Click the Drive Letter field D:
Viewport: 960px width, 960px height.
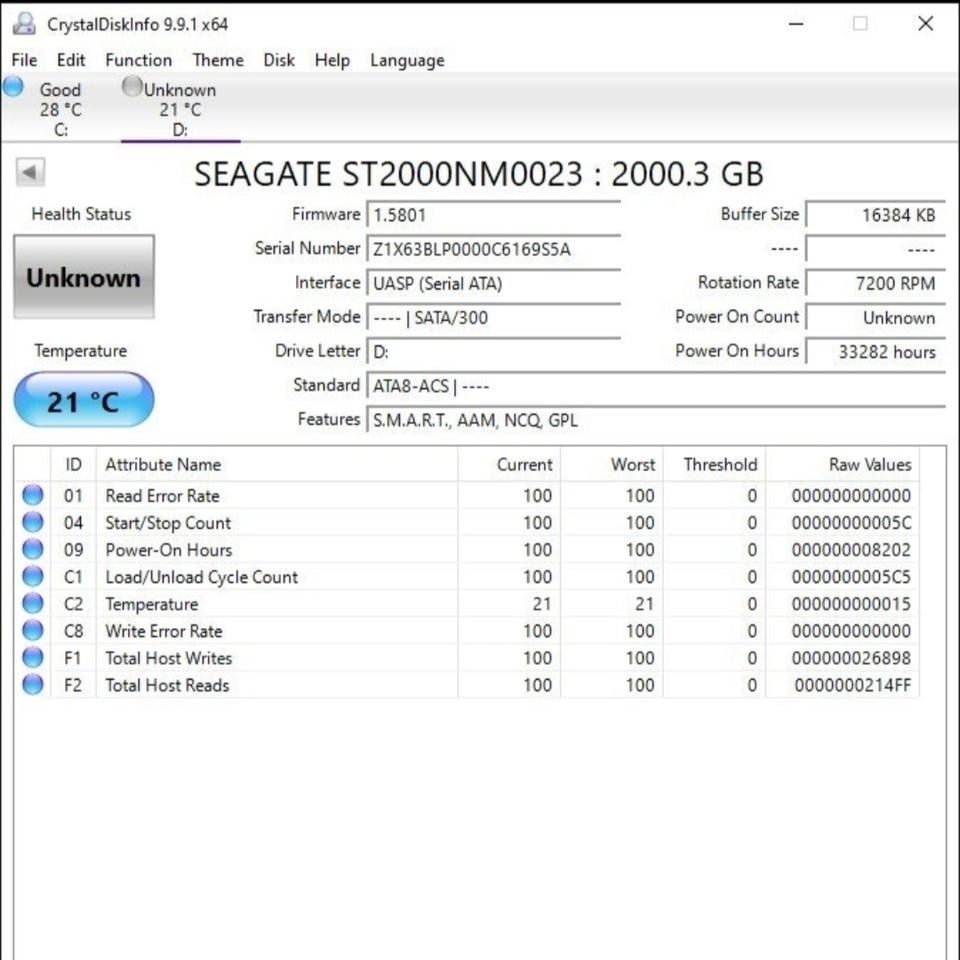(x=493, y=352)
